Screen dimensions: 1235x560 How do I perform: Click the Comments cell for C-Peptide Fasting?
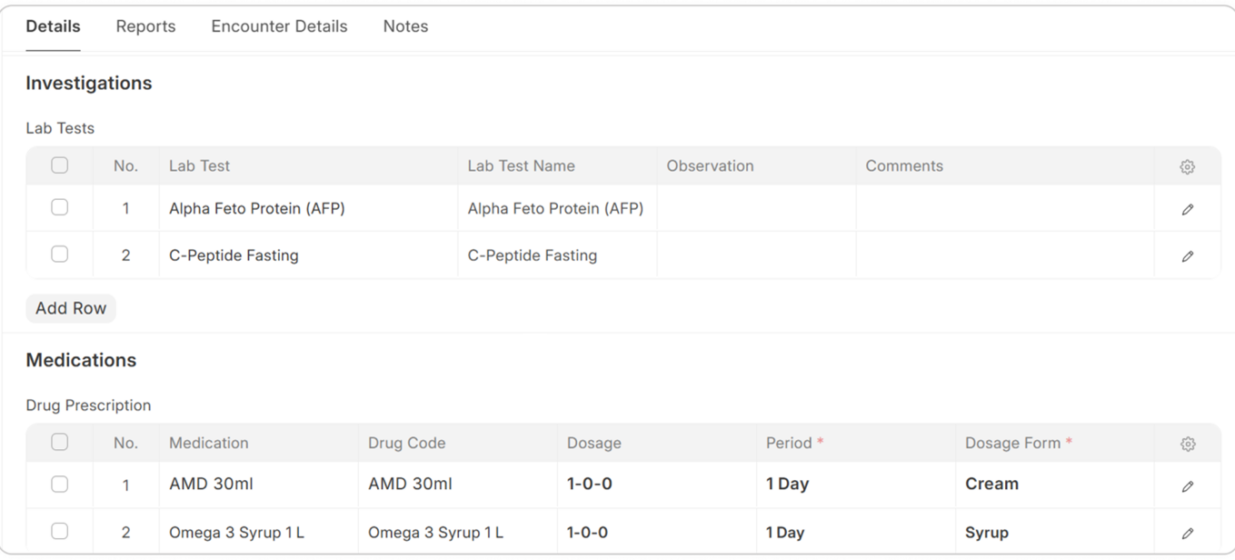coord(1003,256)
